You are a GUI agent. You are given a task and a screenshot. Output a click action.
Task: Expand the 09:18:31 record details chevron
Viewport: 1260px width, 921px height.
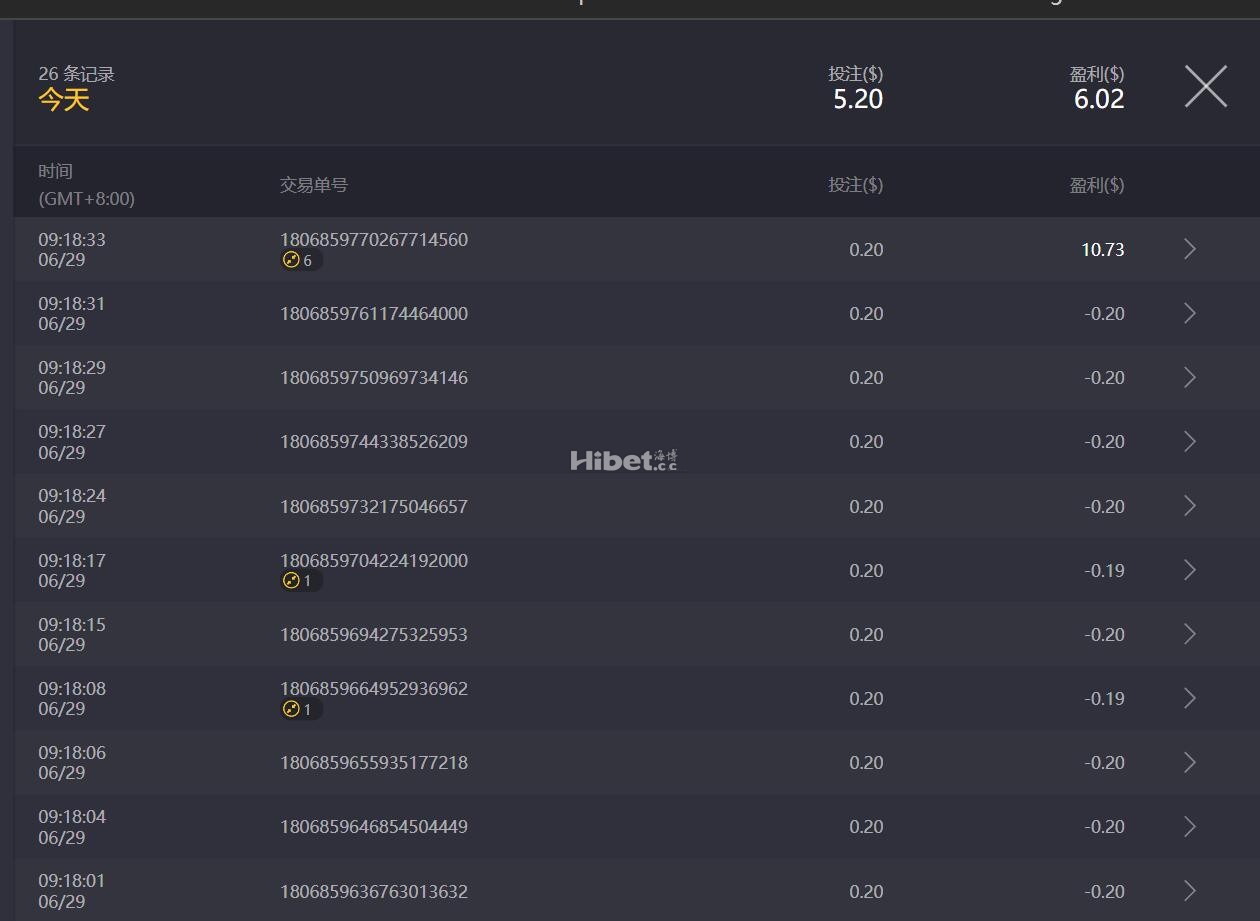(x=1189, y=313)
